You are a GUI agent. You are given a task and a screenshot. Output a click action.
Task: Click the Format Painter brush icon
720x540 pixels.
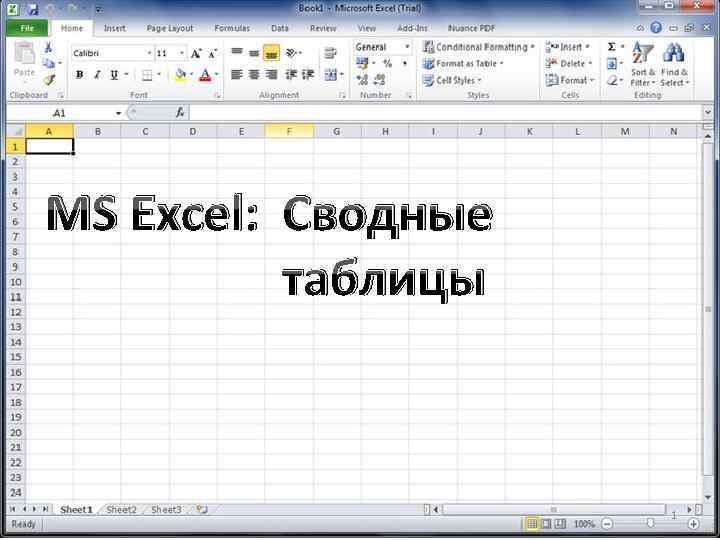pos(49,80)
